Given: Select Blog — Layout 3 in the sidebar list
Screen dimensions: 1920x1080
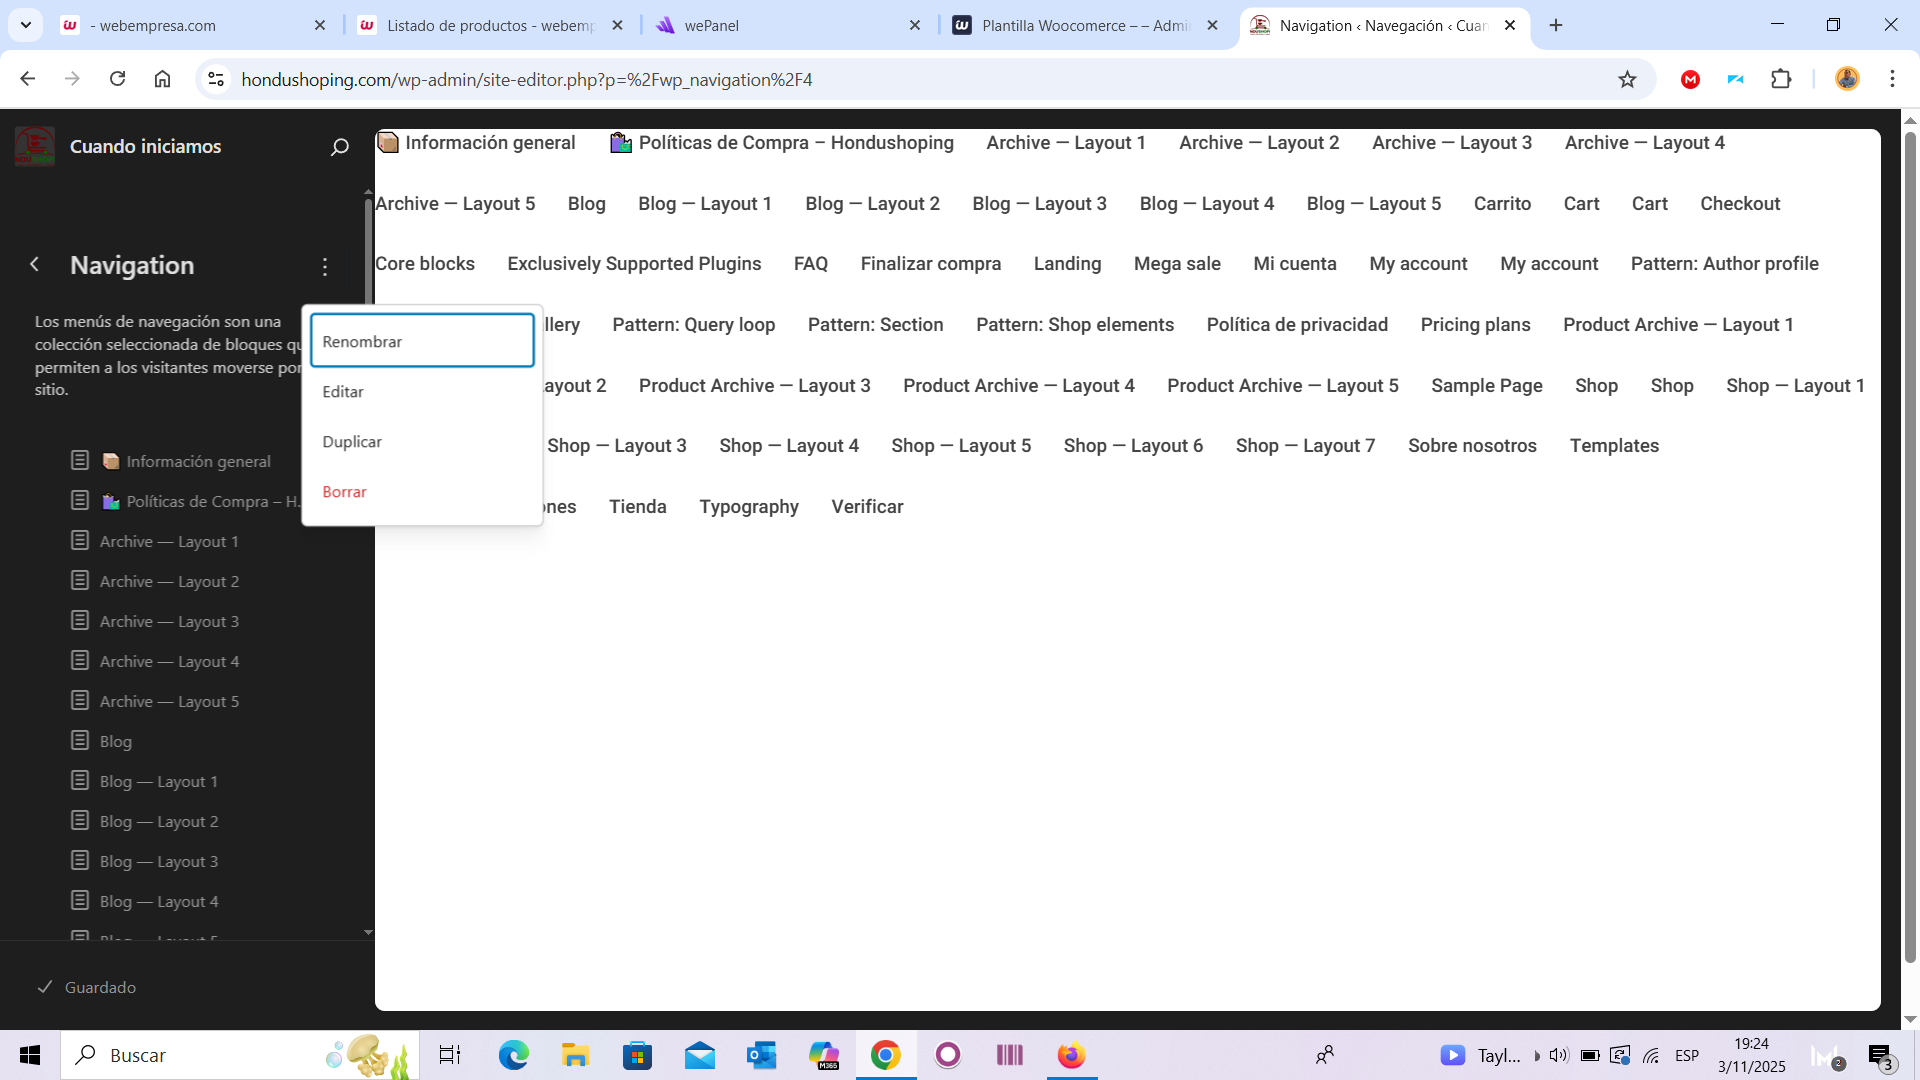Looking at the screenshot, I should (158, 861).
